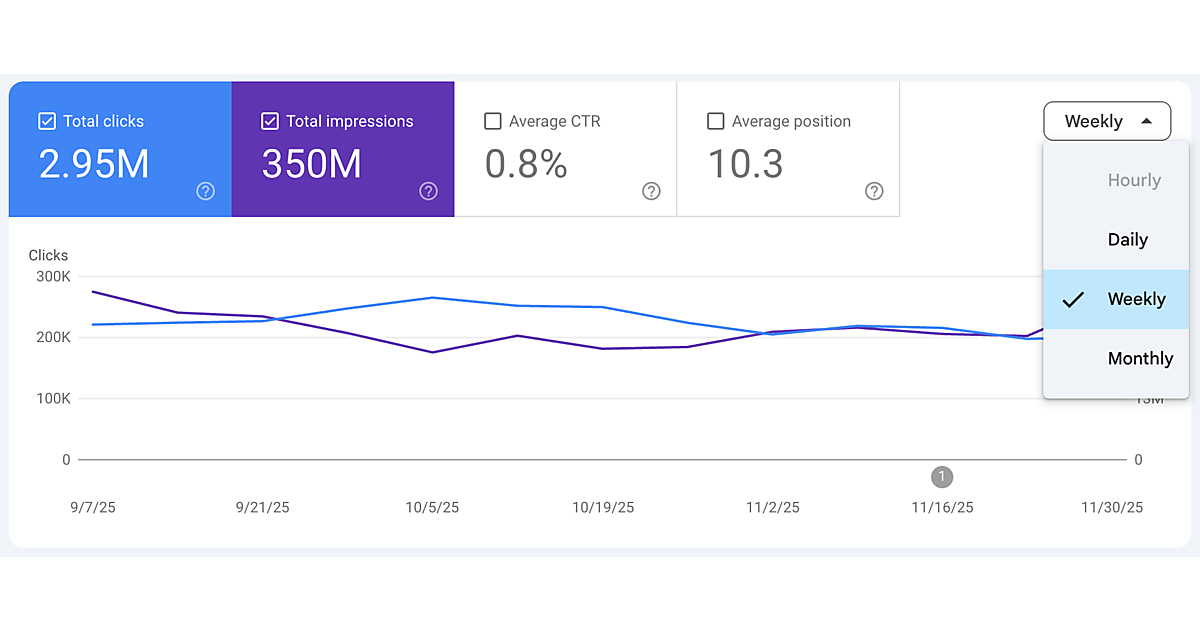Enable the Average CTR checkbox
The image size is (1200, 630).
[x=493, y=121]
